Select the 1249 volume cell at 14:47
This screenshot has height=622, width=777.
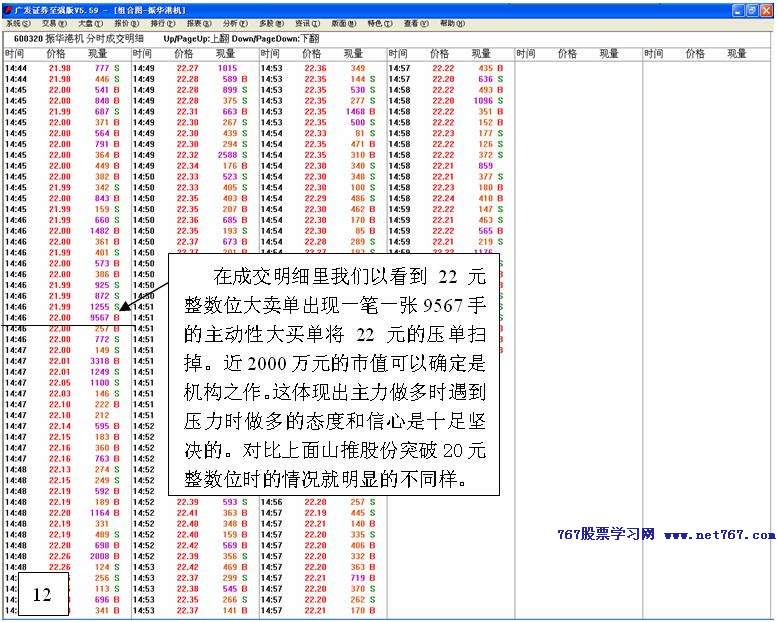(x=100, y=372)
